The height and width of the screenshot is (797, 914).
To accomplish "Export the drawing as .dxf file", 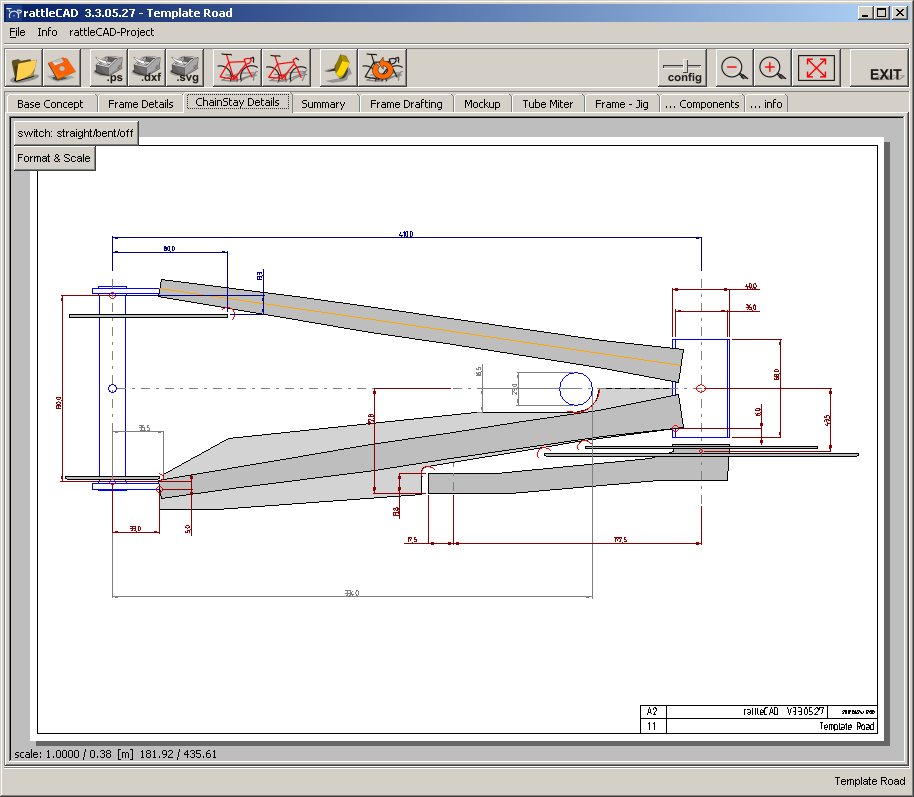I will tap(147, 68).
